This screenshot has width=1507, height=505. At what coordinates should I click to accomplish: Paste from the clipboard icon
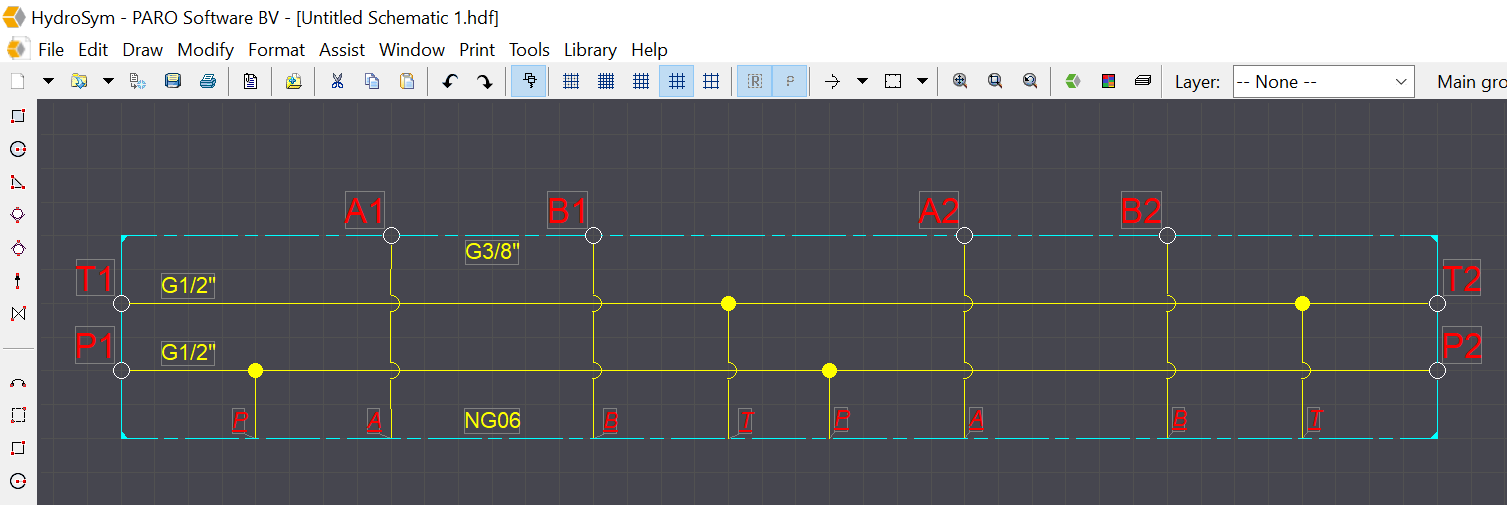407,82
